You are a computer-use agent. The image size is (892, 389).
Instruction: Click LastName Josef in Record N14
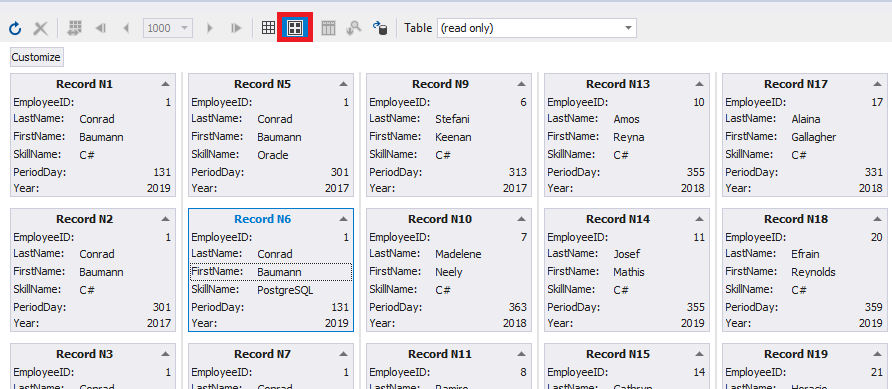coord(627,254)
